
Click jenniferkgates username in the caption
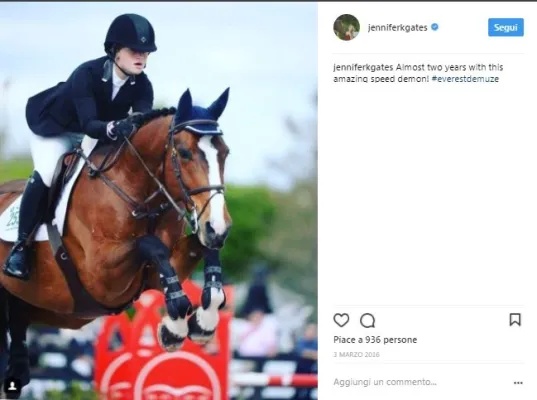[363, 67]
